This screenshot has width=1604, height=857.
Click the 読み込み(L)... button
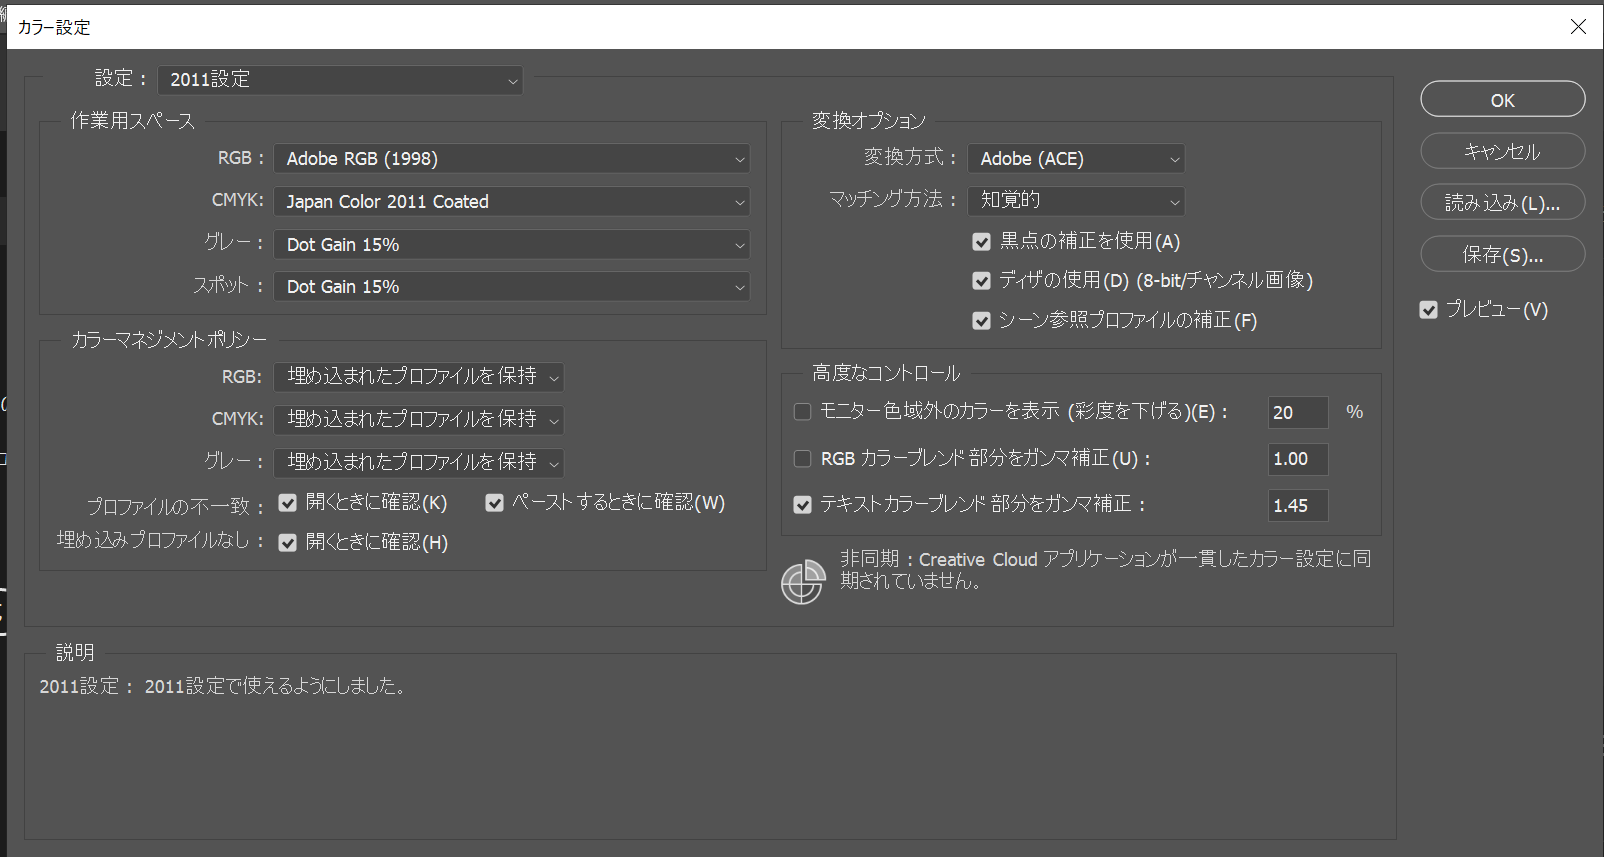1503,203
